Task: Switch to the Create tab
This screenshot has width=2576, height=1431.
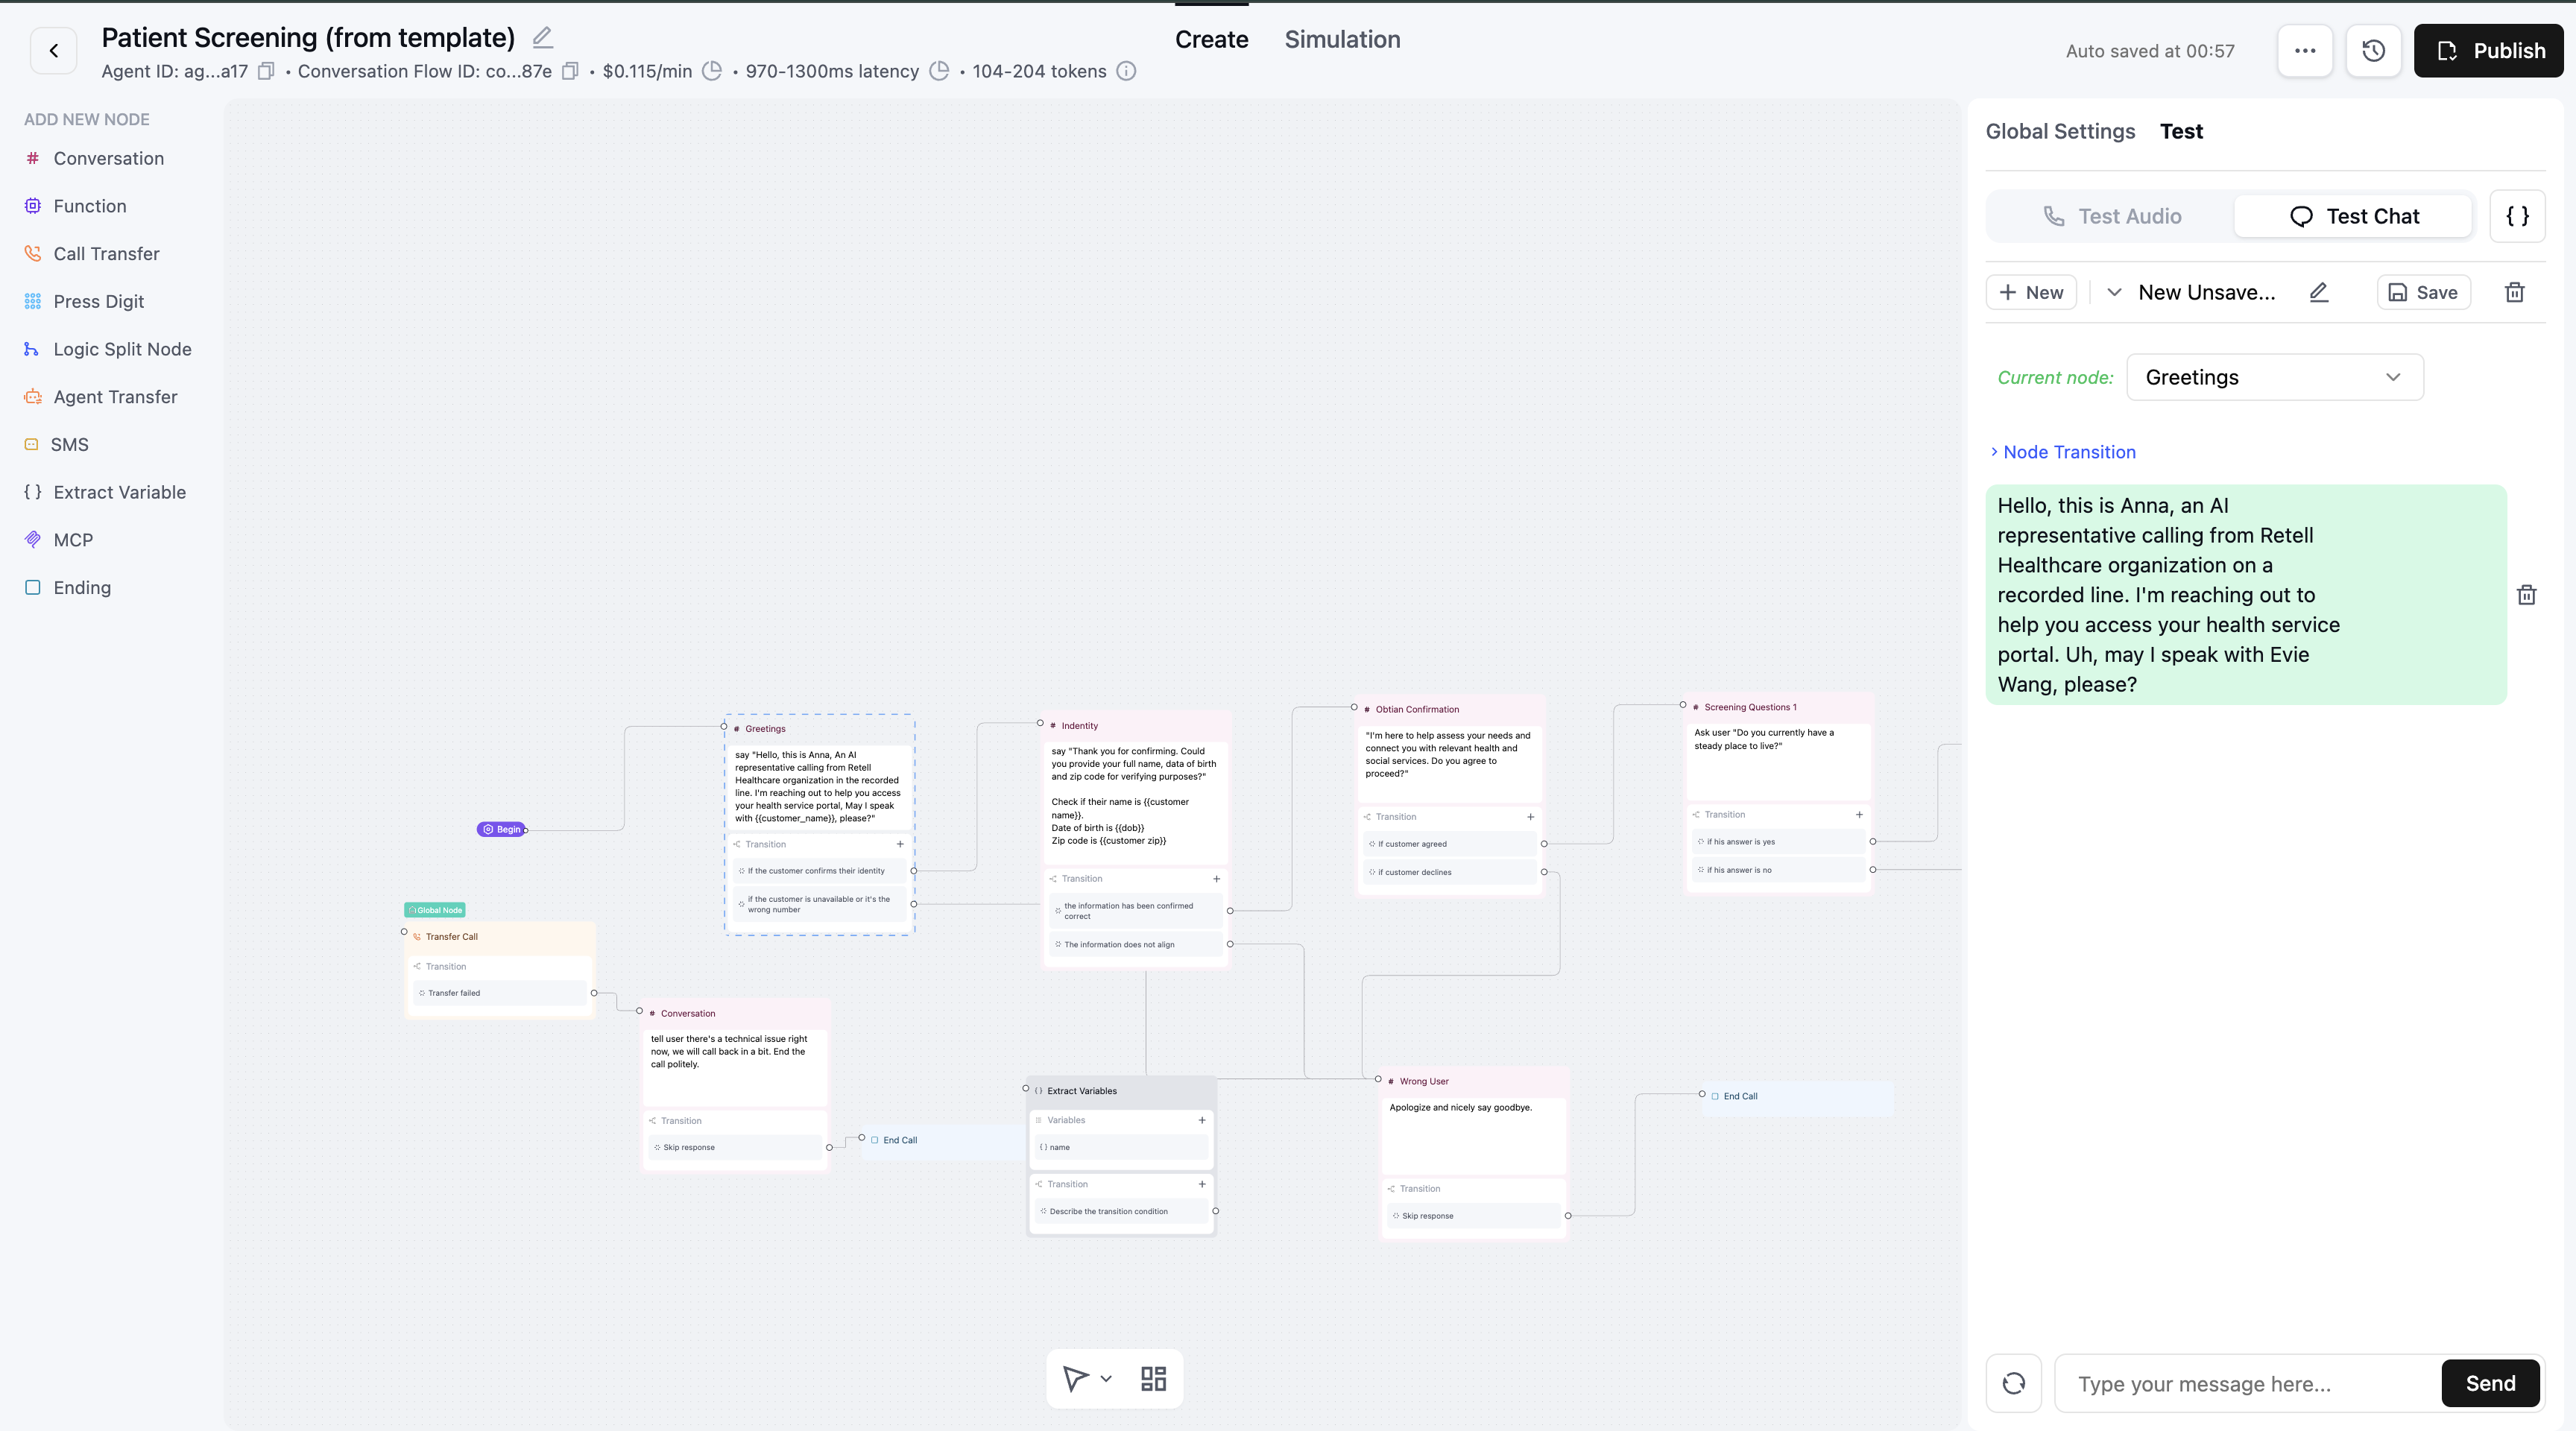Action: click(x=1211, y=39)
